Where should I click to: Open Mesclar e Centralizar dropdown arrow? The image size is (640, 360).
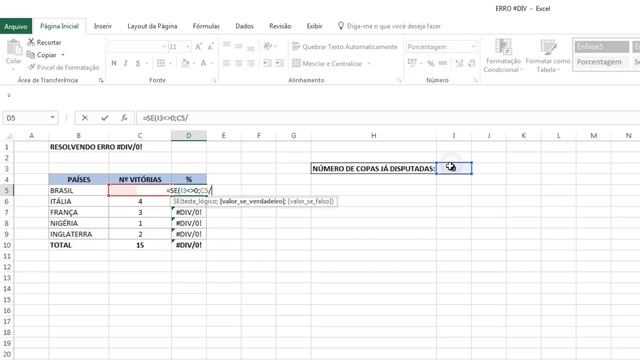click(x=369, y=64)
